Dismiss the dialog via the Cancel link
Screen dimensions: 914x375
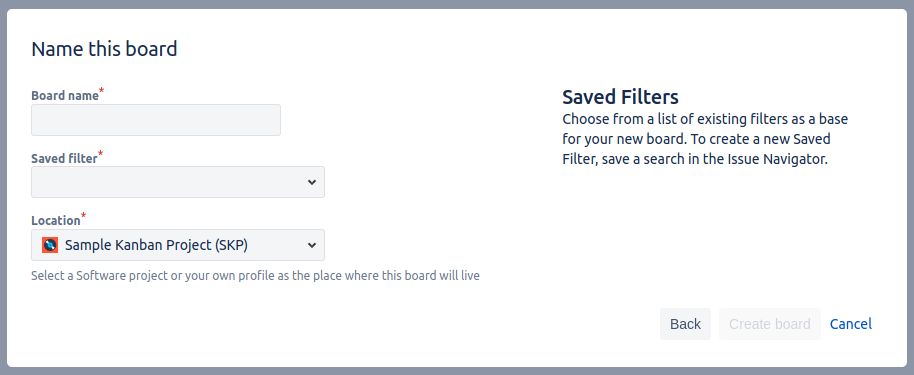pyautogui.click(x=851, y=324)
